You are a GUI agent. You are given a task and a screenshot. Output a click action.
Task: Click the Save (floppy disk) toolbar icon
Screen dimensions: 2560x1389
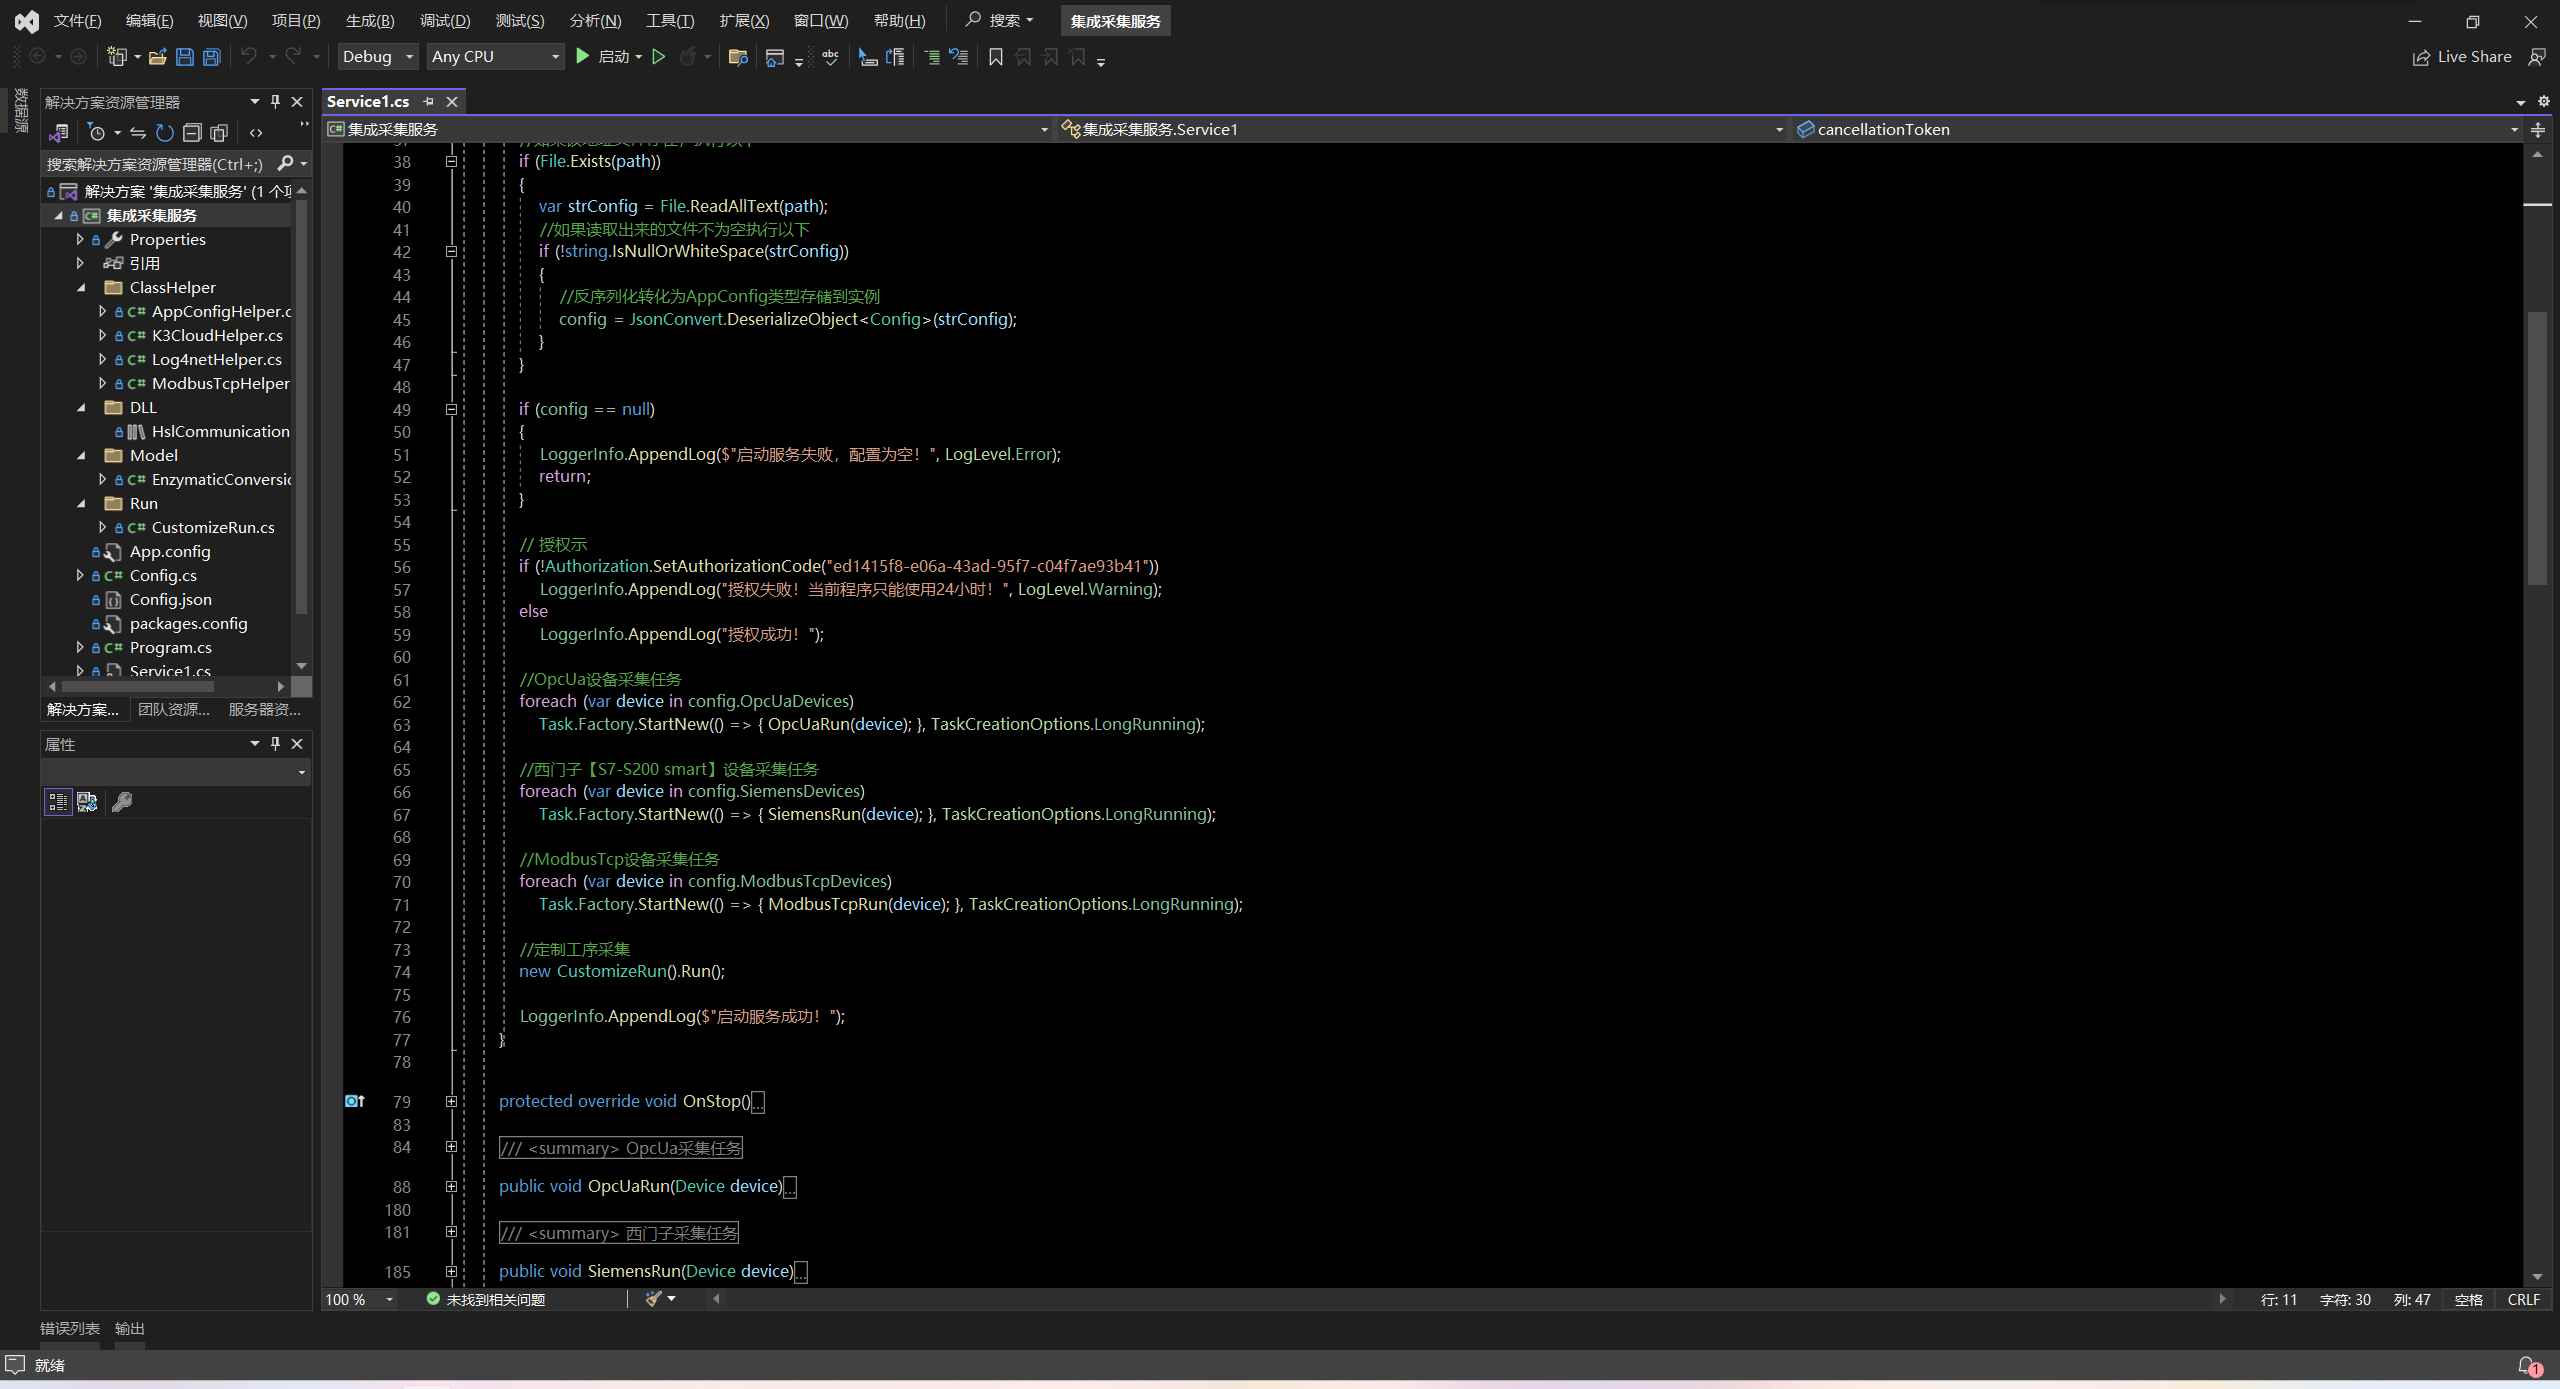click(185, 57)
